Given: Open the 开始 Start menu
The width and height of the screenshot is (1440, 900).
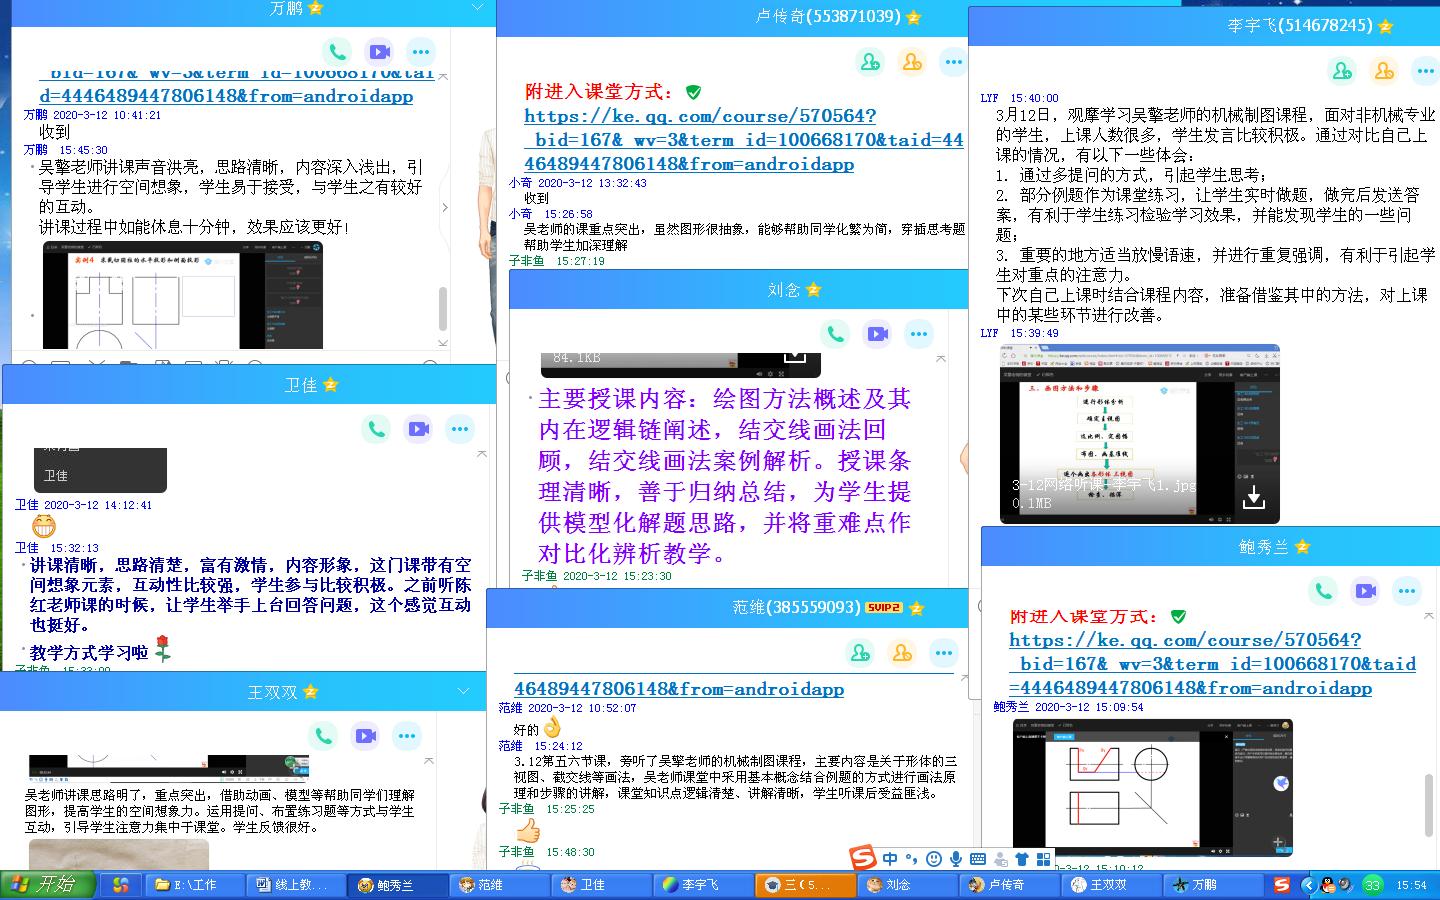Looking at the screenshot, I should [48, 885].
